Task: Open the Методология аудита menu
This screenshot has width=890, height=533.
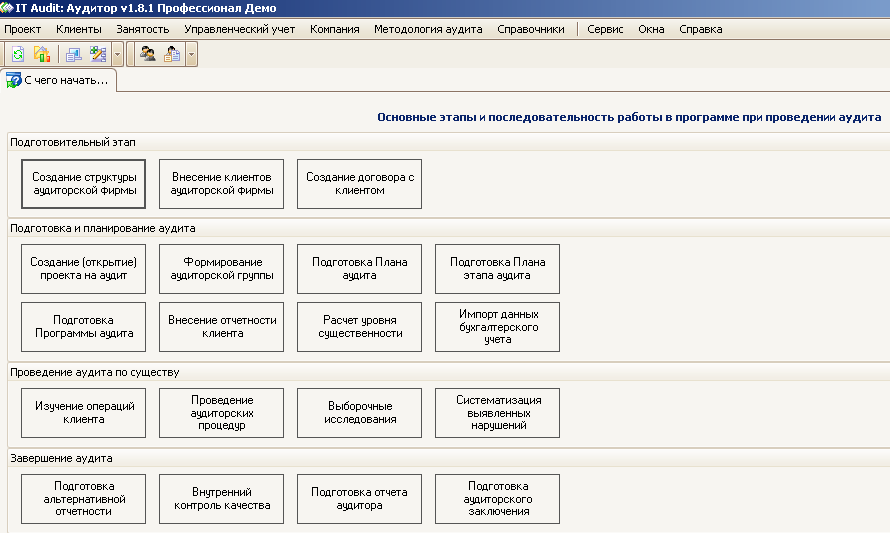Action: click(x=428, y=29)
